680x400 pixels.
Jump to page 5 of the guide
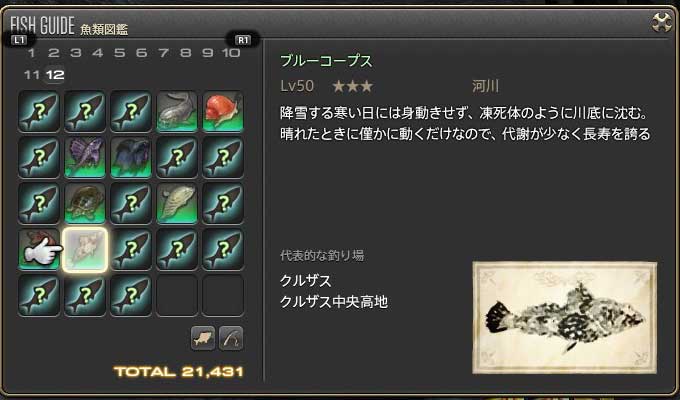tap(119, 53)
